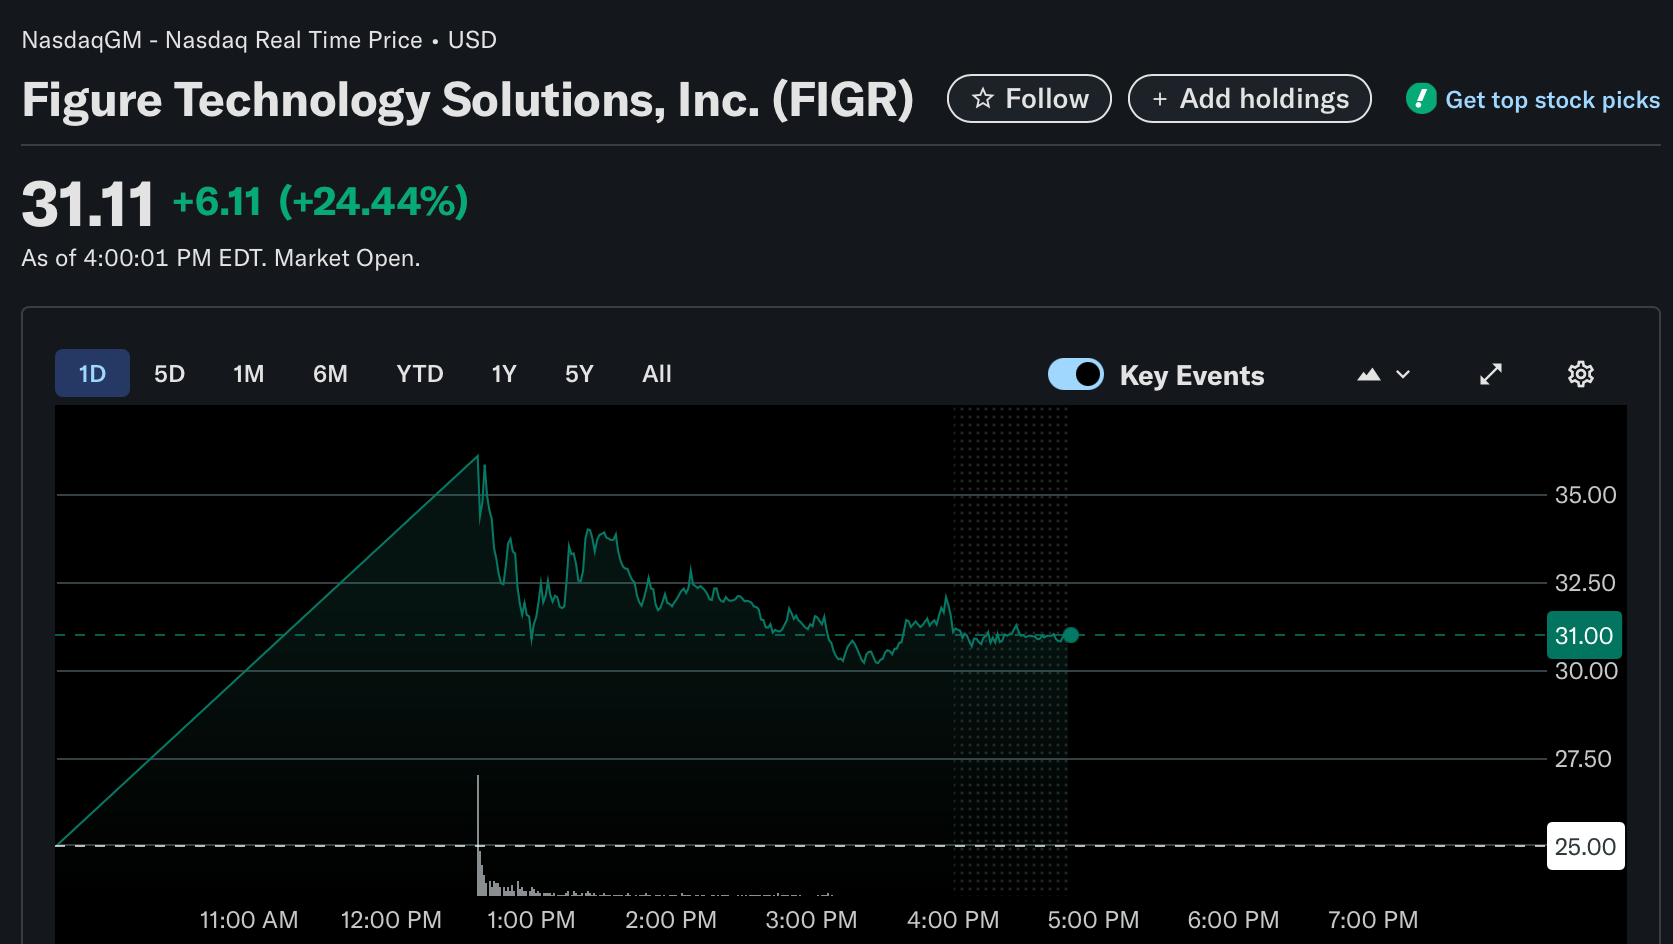
Task: Expand chart to full screen
Action: click(1490, 374)
